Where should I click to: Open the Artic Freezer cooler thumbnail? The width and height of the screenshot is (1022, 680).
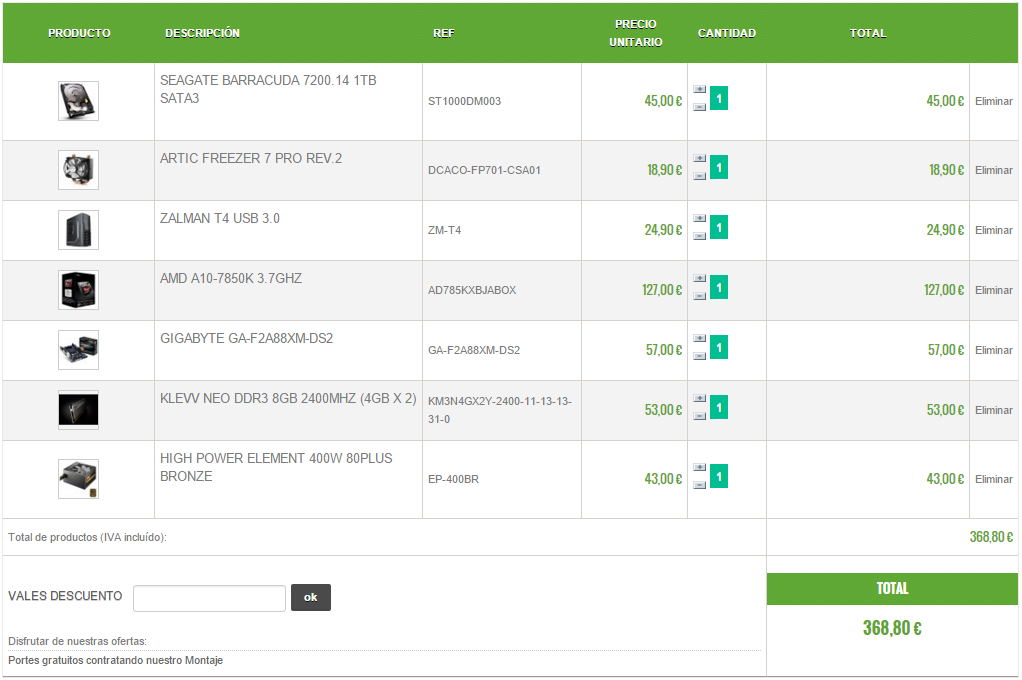click(78, 170)
